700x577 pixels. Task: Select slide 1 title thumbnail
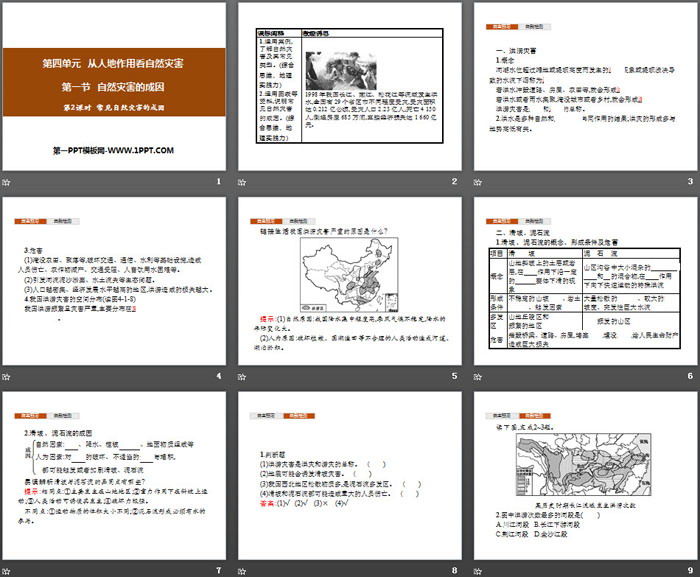click(x=114, y=87)
